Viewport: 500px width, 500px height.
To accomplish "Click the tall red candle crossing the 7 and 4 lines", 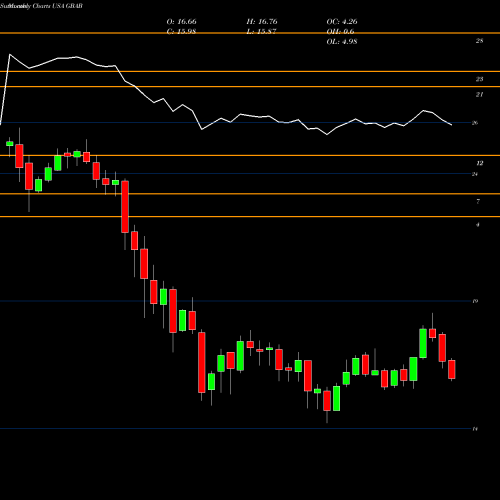I will click(125, 207).
